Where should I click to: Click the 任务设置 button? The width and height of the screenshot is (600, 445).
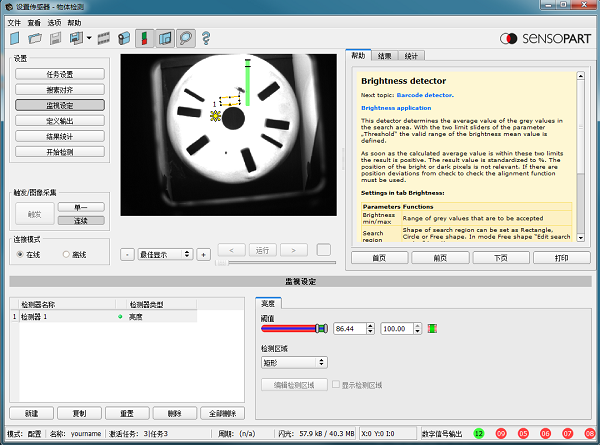59,74
